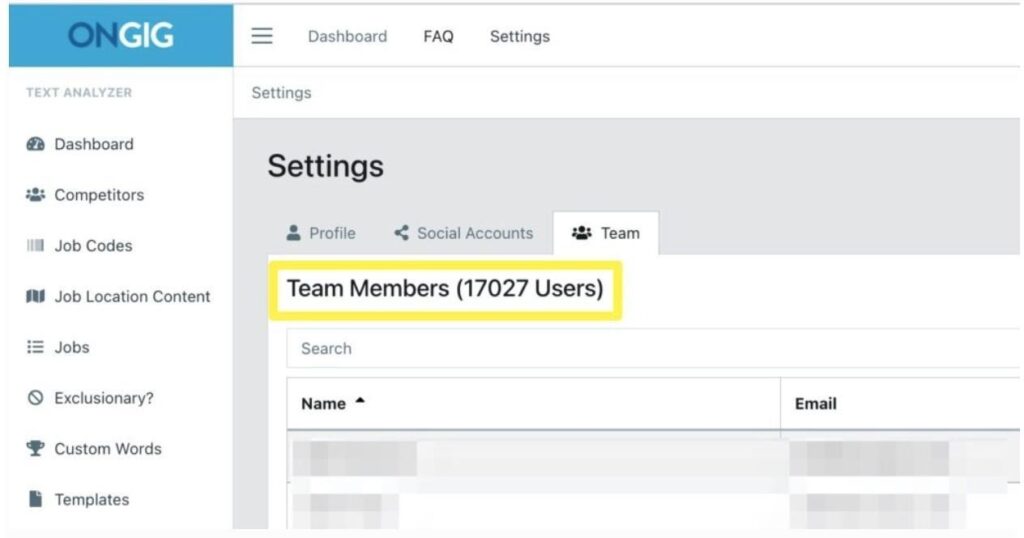Viewport: 1024px width, 538px height.
Task: Click the Email column header
Action: 816,404
